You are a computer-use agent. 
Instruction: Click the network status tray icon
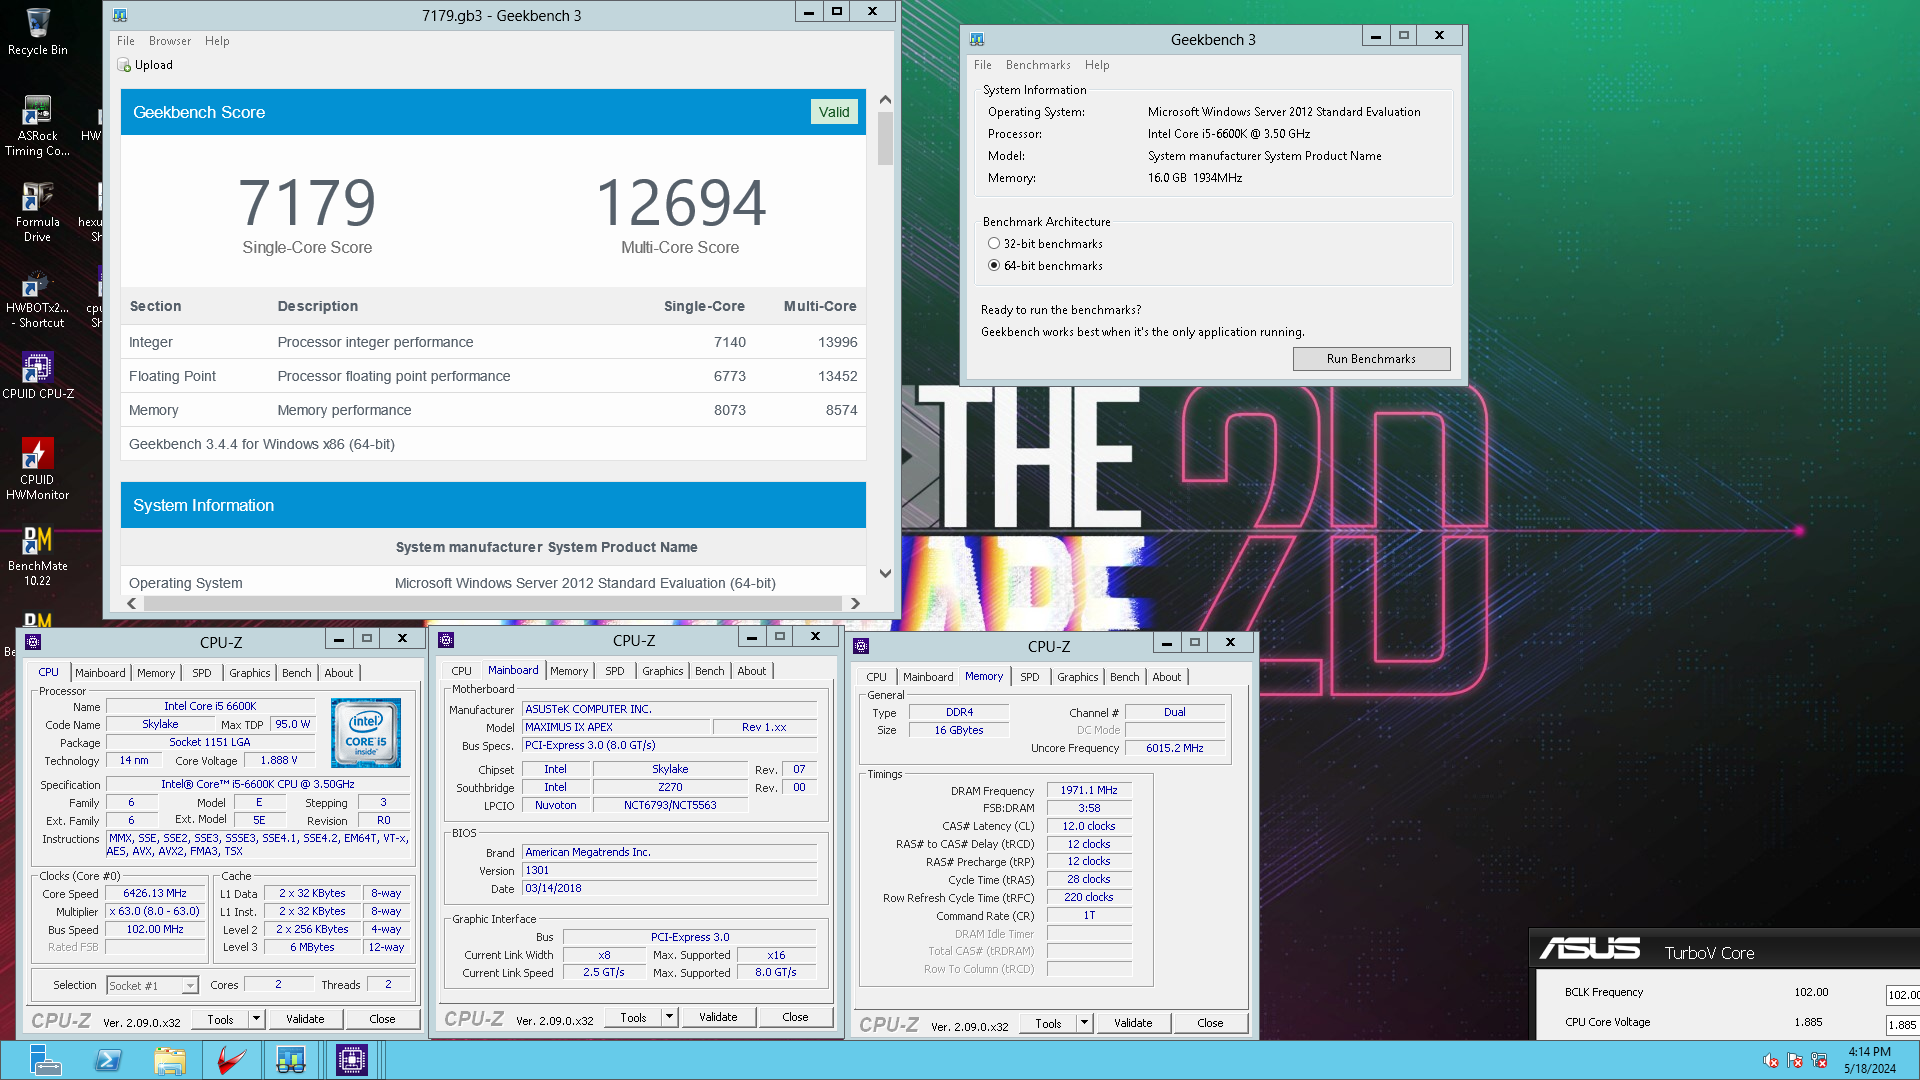[1819, 1061]
